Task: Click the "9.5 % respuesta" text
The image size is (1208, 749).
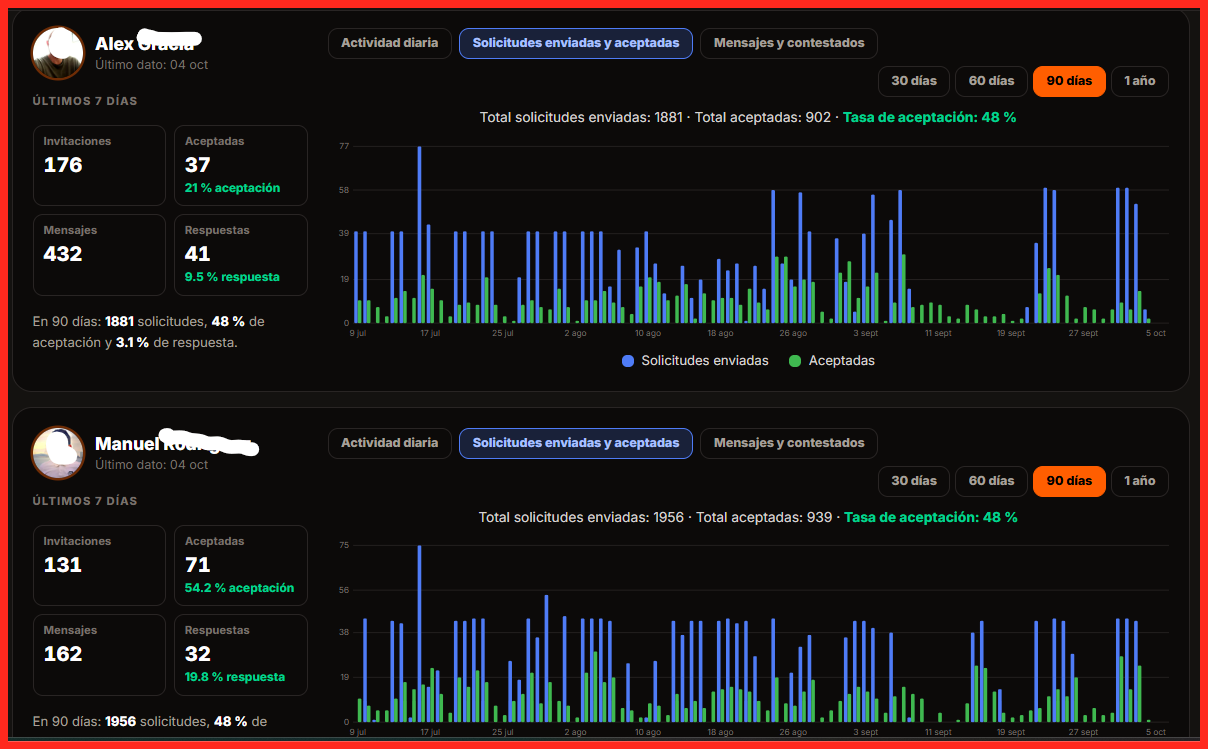Action: (232, 277)
